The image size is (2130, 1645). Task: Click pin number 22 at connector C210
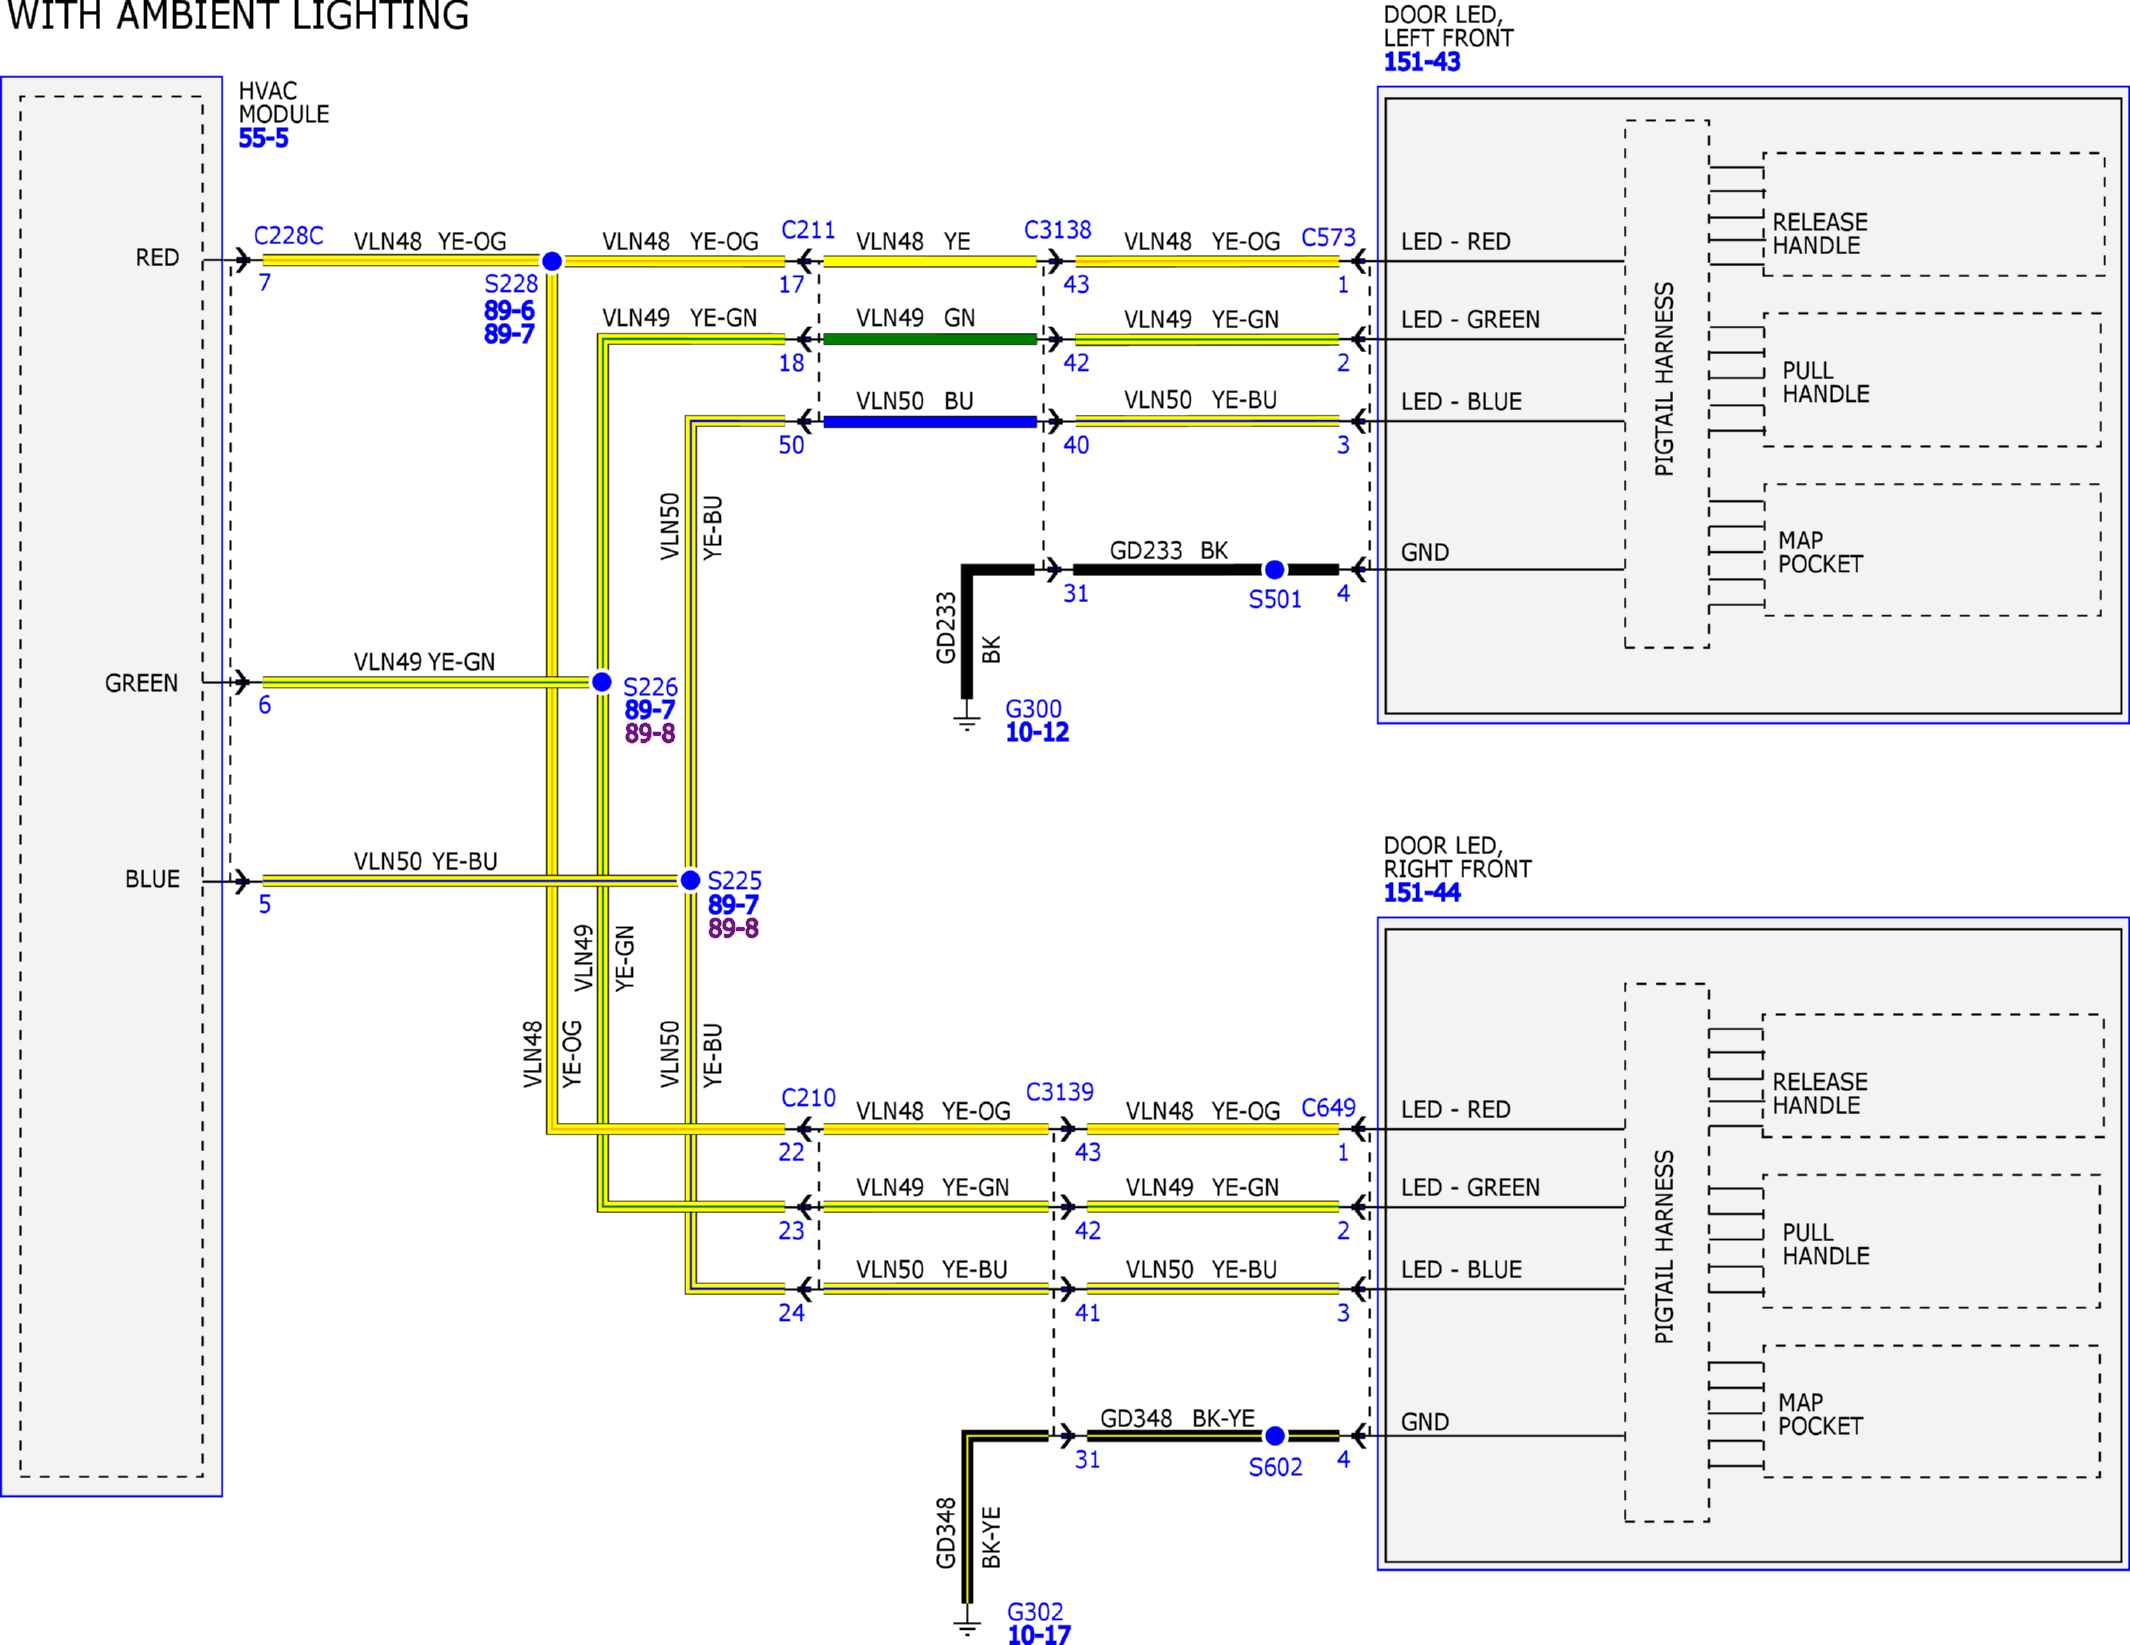[x=791, y=1153]
